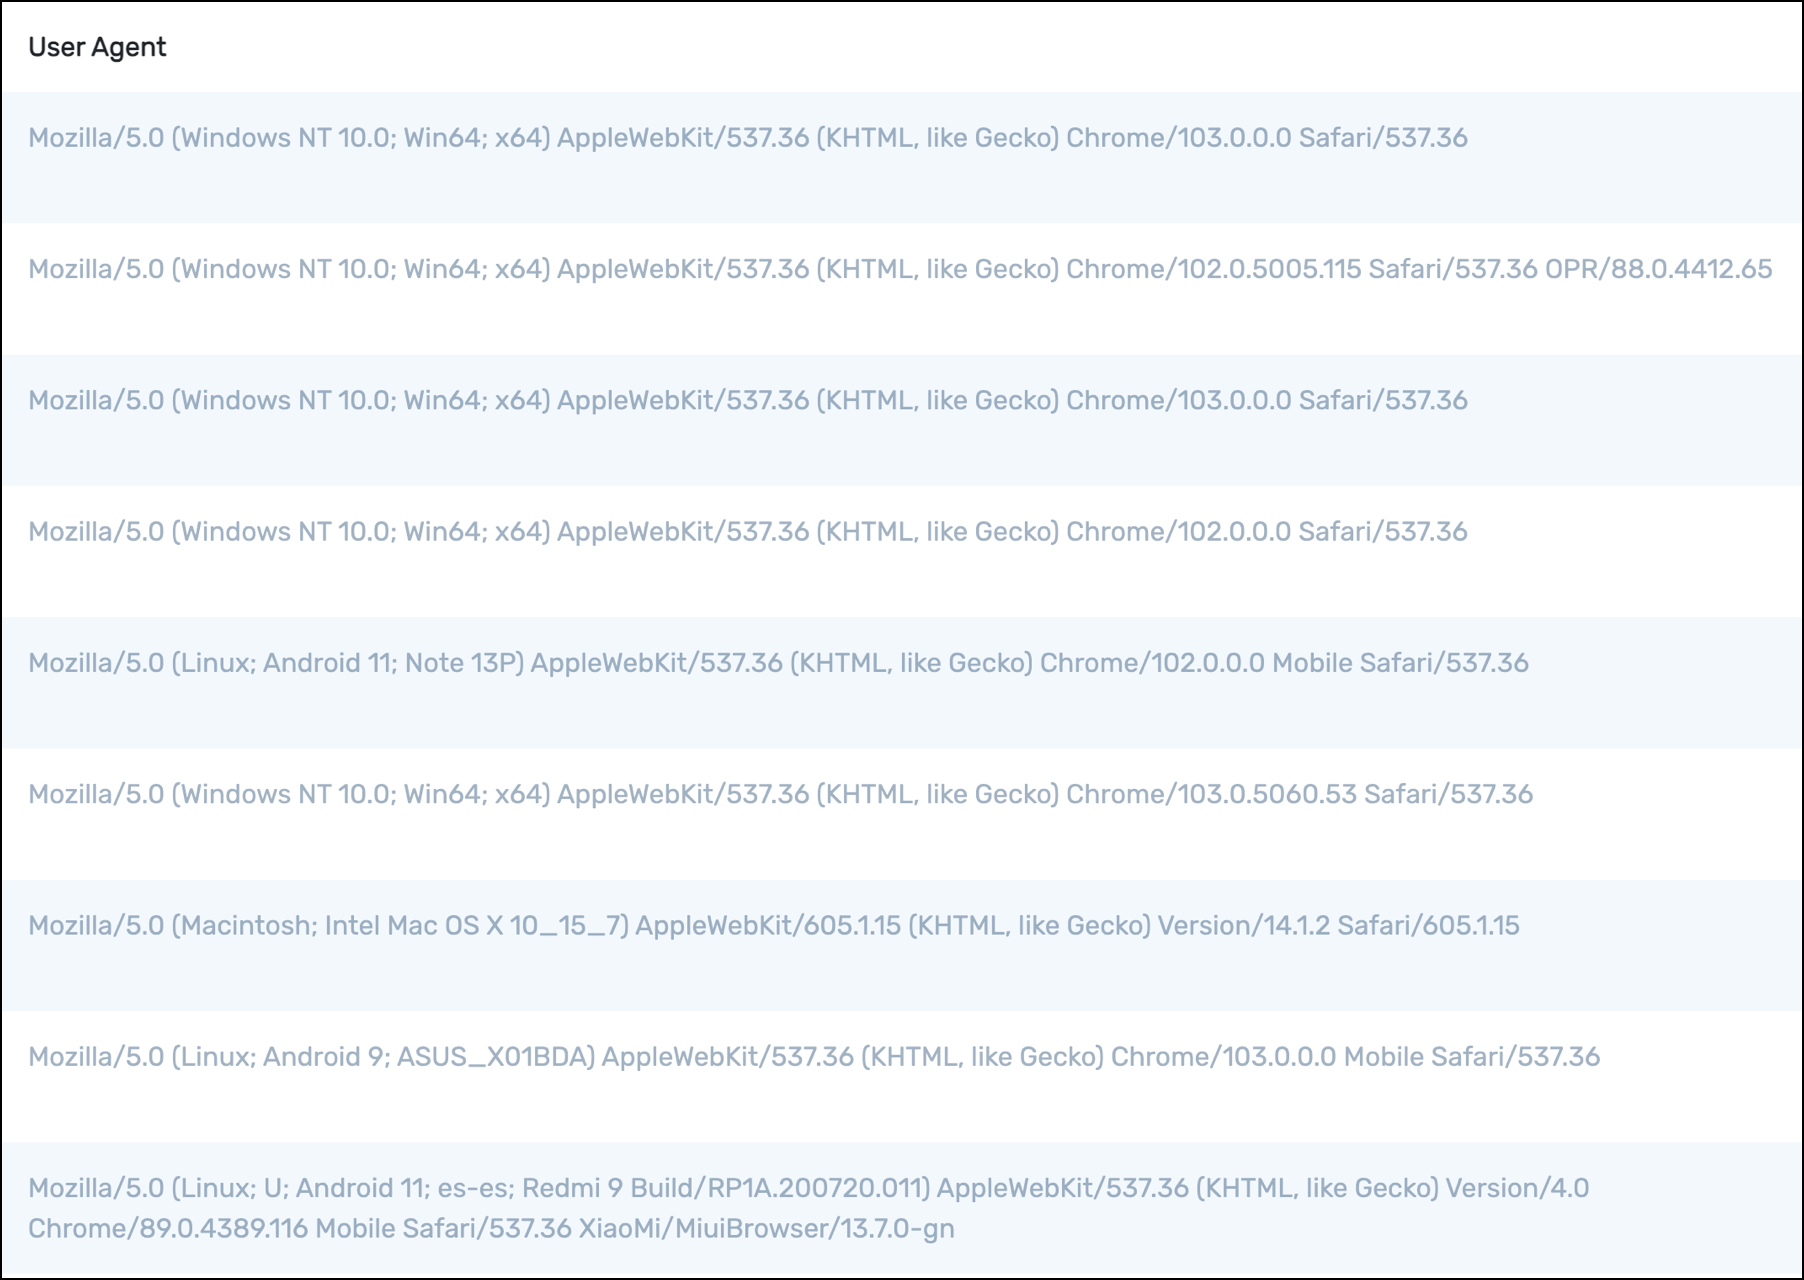Select the Windows Chrome/102.0.0.0 Safari/537.36 row
This screenshot has width=1804, height=1280.
click(902, 551)
